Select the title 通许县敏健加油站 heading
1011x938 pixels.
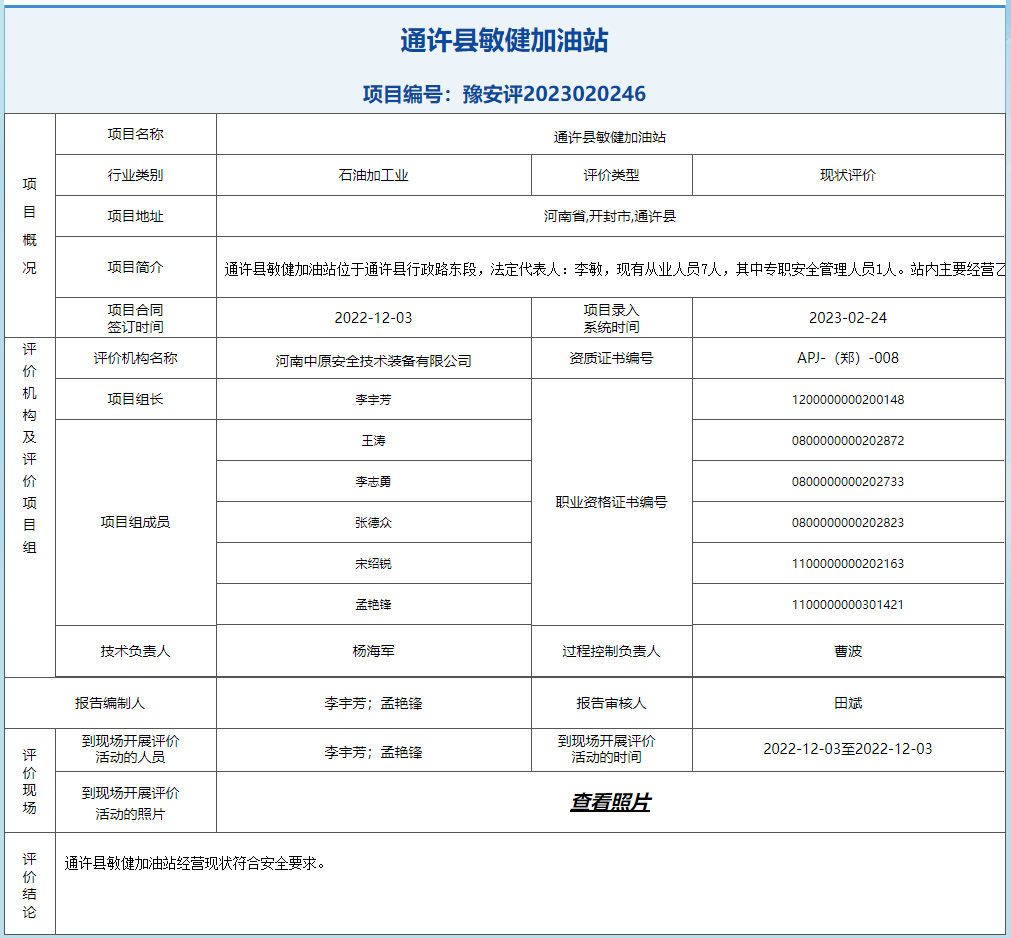tap(504, 41)
